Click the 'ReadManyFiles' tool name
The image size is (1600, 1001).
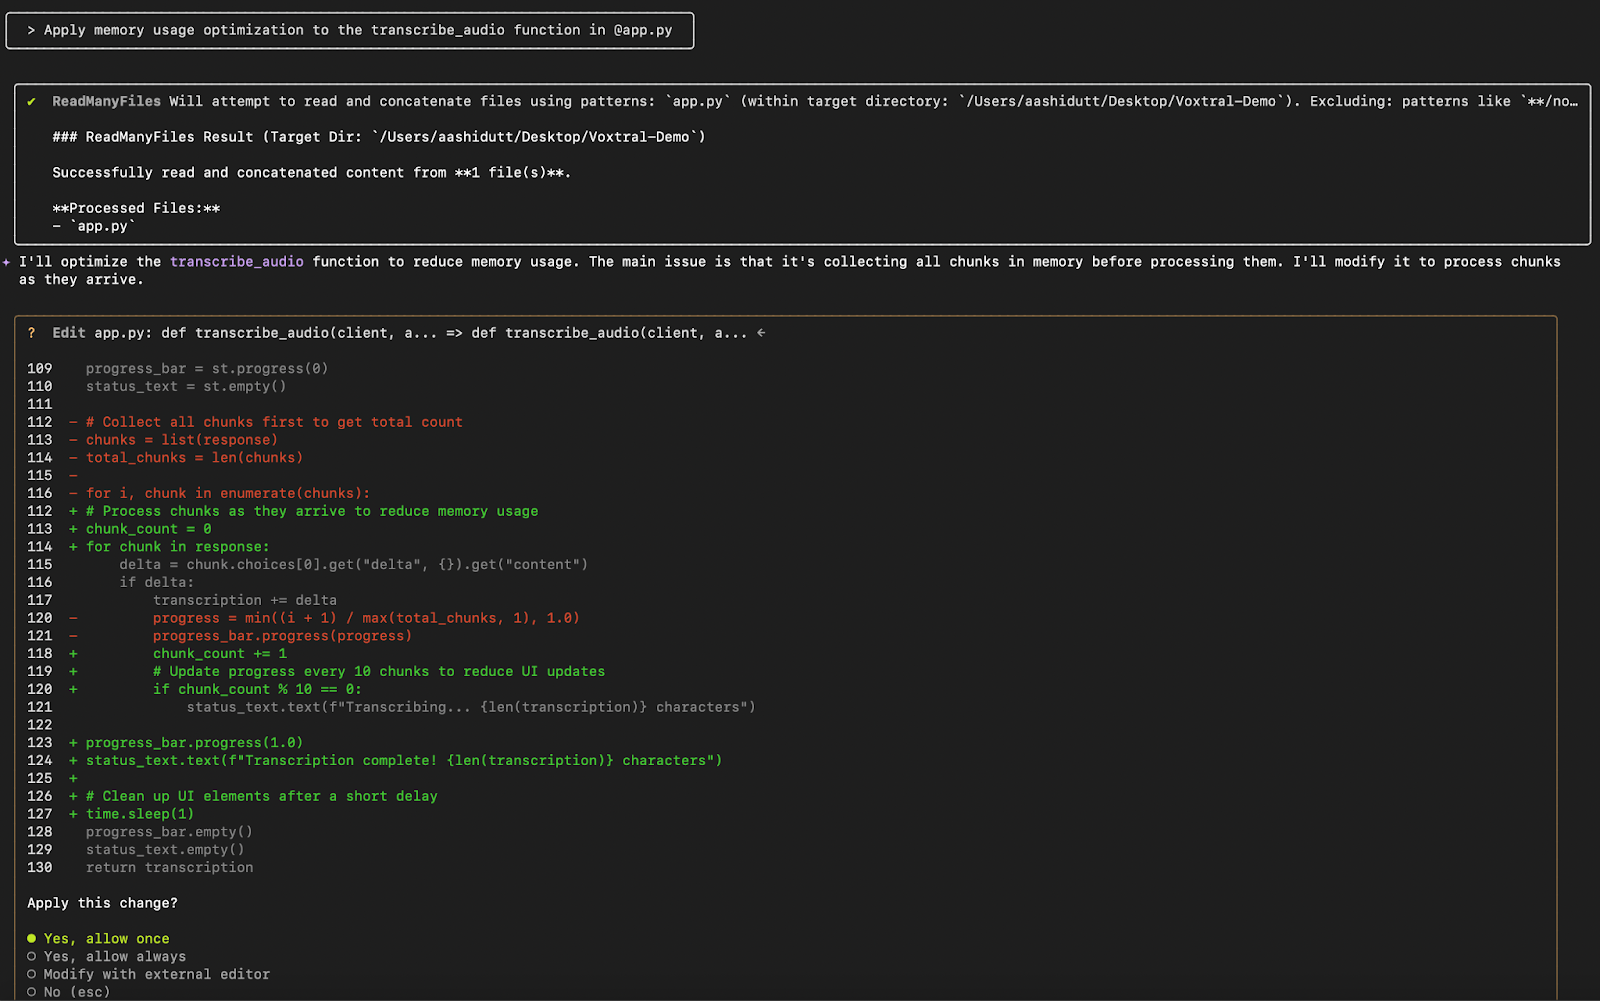[x=107, y=101]
